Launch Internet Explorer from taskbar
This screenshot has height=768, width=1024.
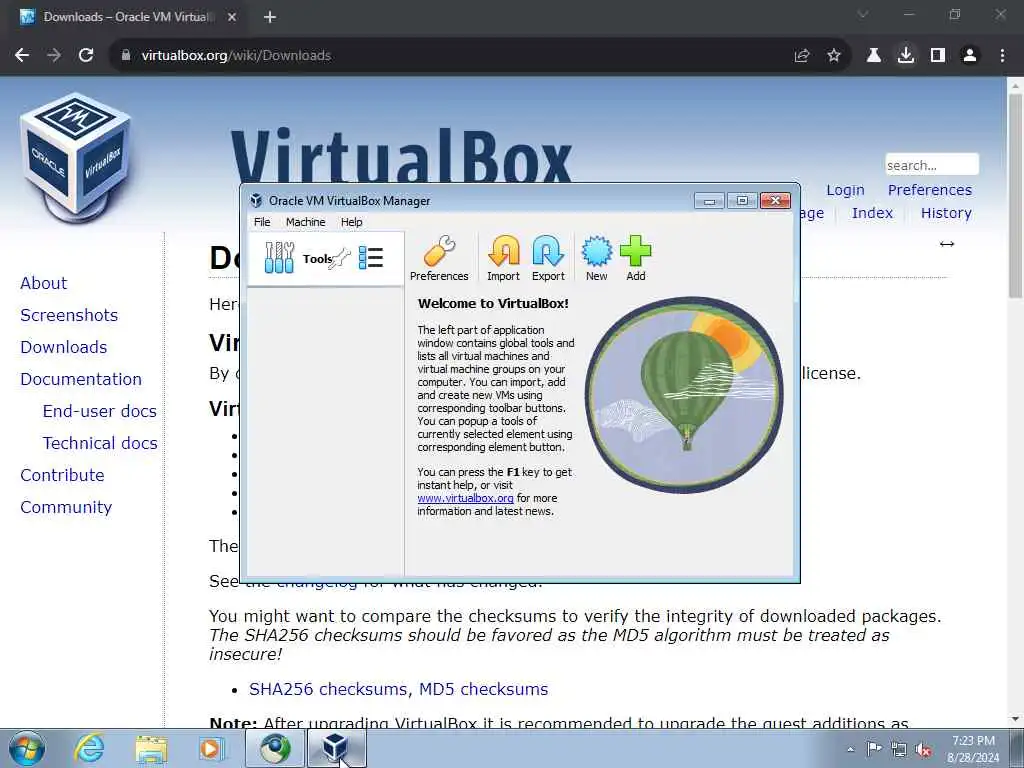[89, 749]
